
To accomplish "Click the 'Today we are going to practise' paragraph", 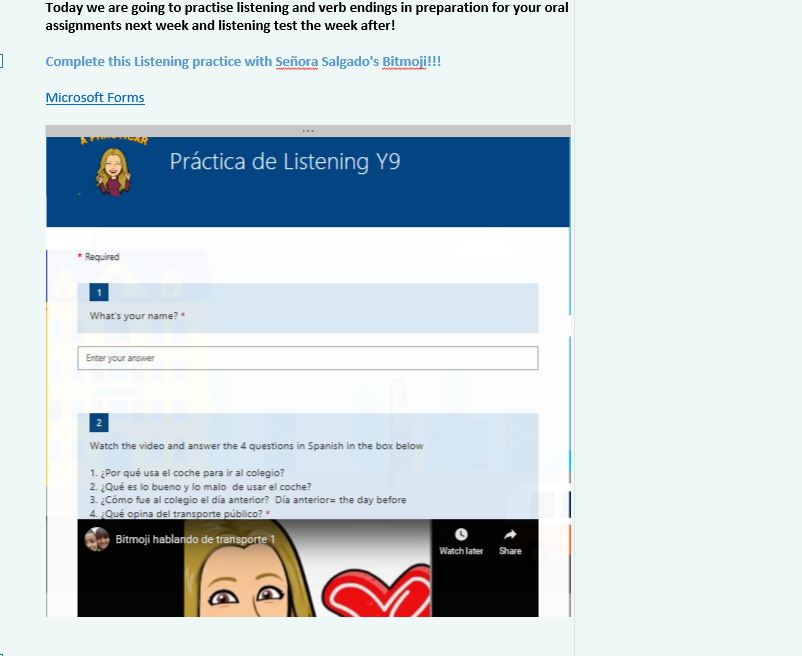I will click(307, 16).
